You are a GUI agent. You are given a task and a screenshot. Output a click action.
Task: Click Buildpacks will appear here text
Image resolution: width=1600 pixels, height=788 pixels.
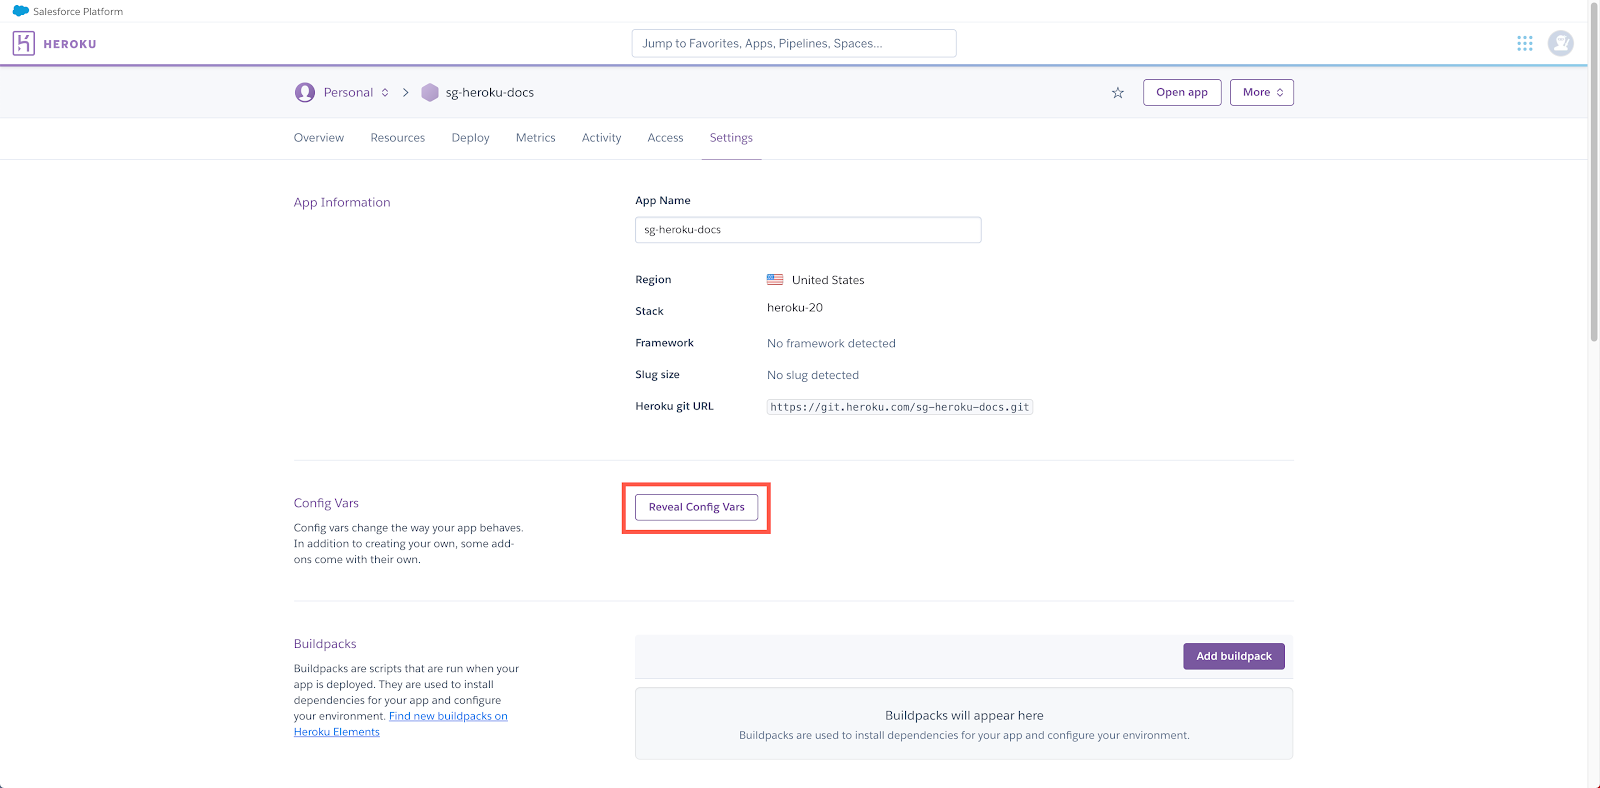(x=964, y=715)
